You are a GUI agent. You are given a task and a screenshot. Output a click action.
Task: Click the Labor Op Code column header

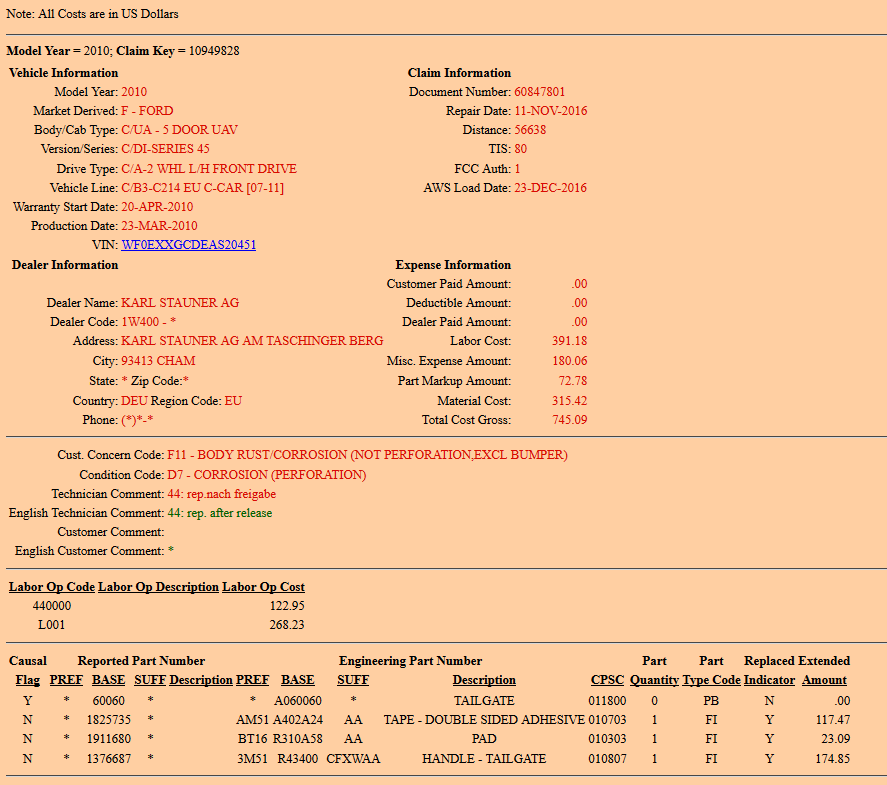click(x=52, y=587)
